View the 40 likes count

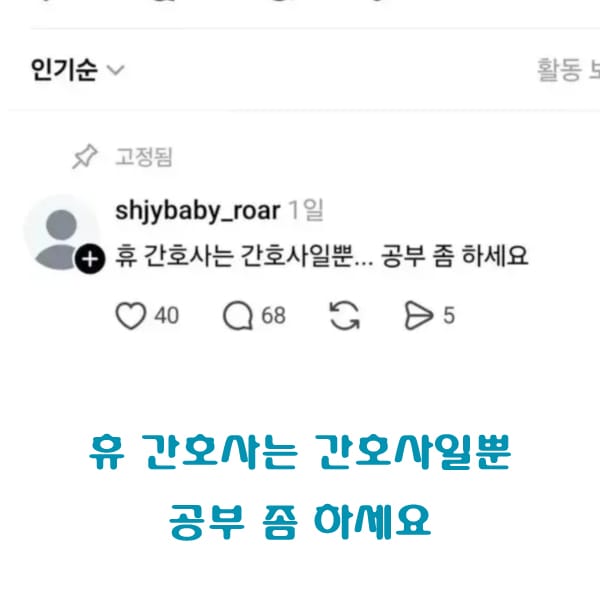(166, 316)
